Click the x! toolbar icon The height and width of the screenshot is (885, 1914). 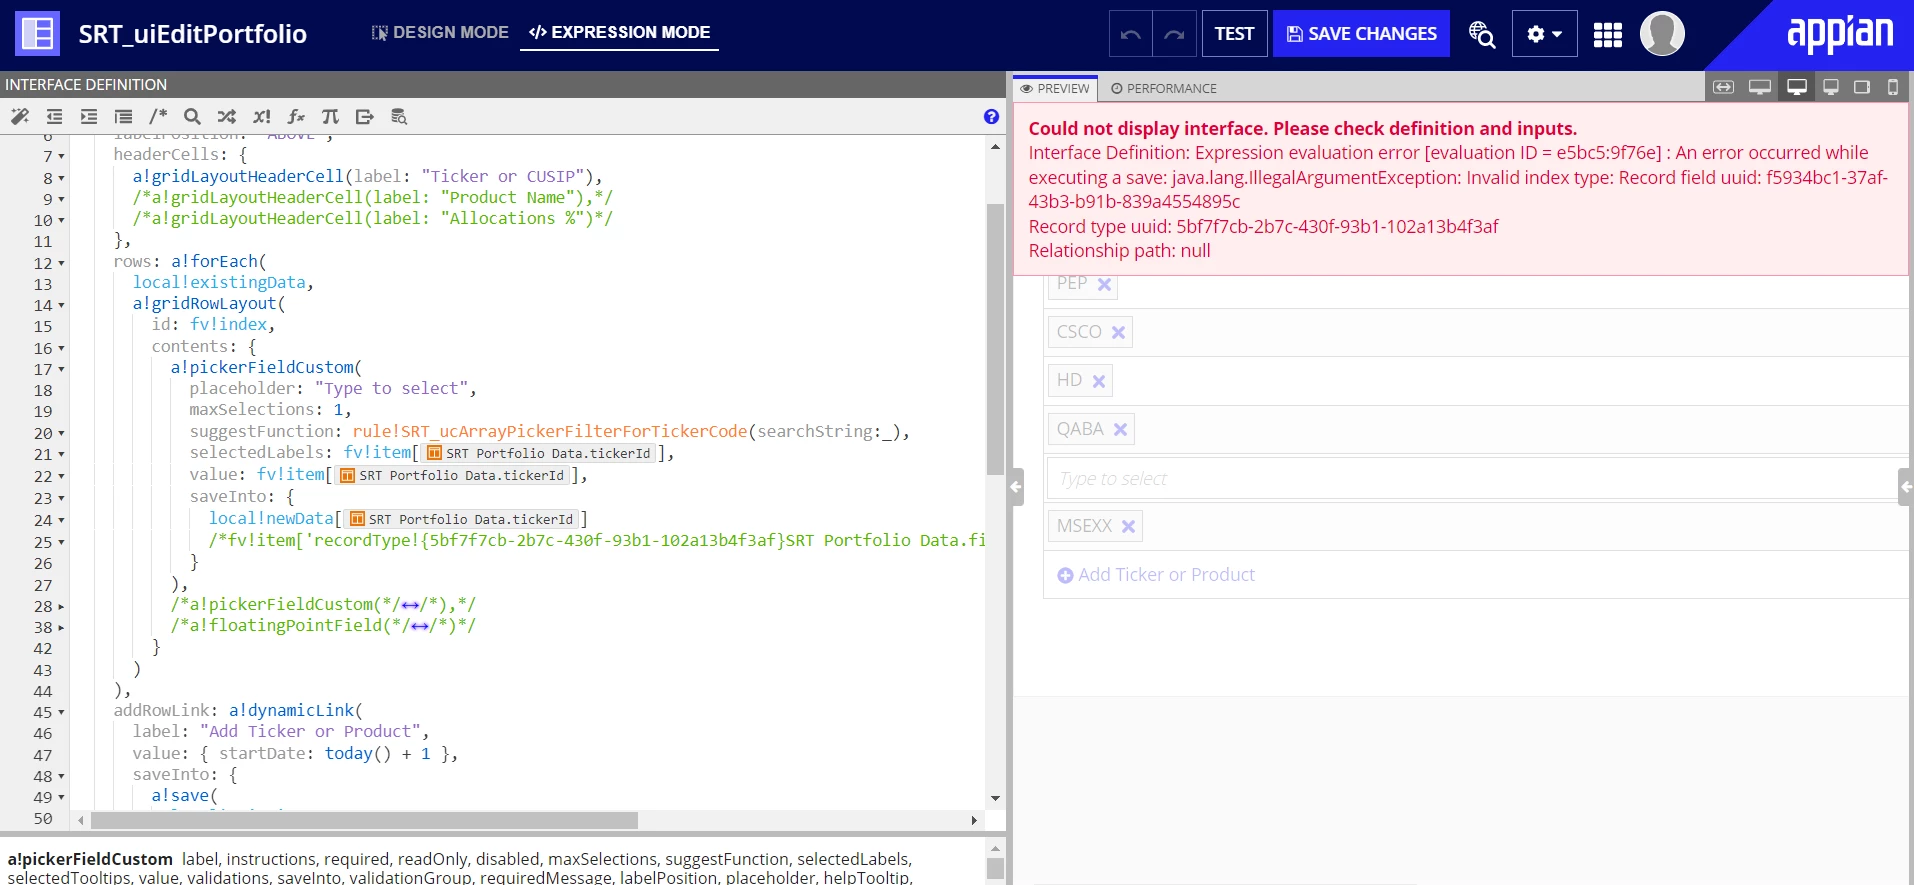click(x=262, y=117)
